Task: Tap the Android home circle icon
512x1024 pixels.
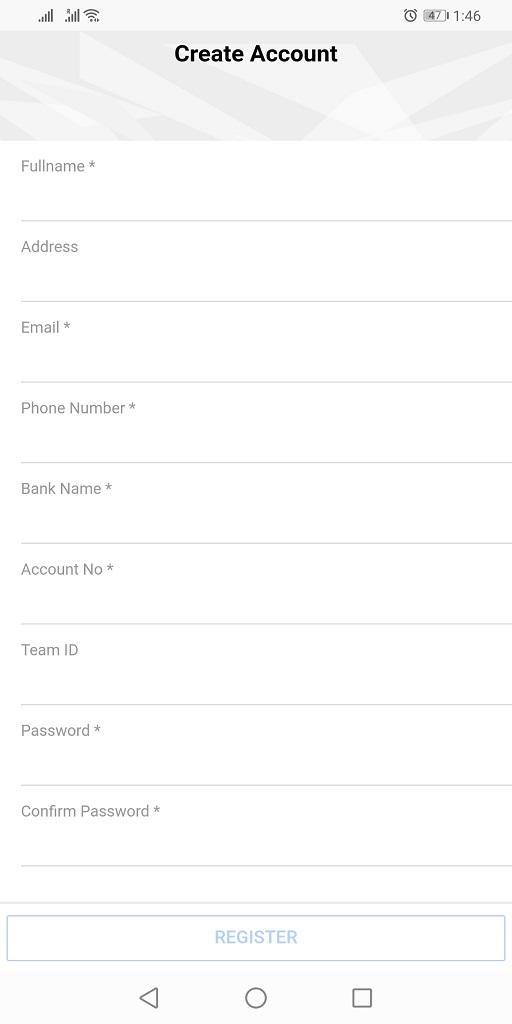Action: pos(256,997)
